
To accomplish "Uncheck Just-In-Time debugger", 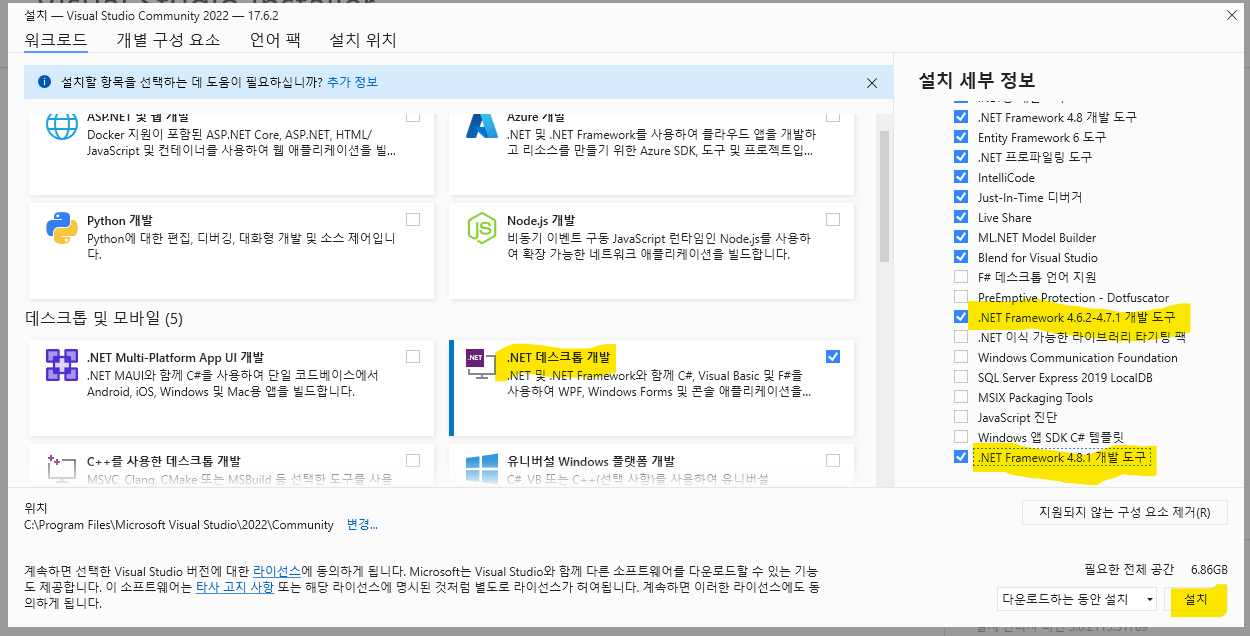I will click(961, 197).
